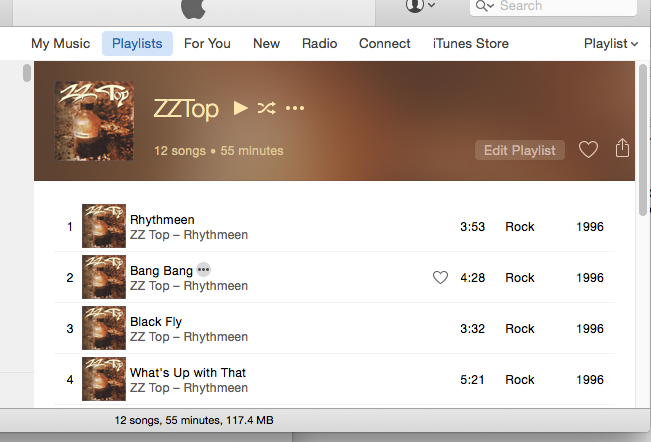Expand the search magnifier options arrow
The height and width of the screenshot is (442, 651).
[x=485, y=6]
